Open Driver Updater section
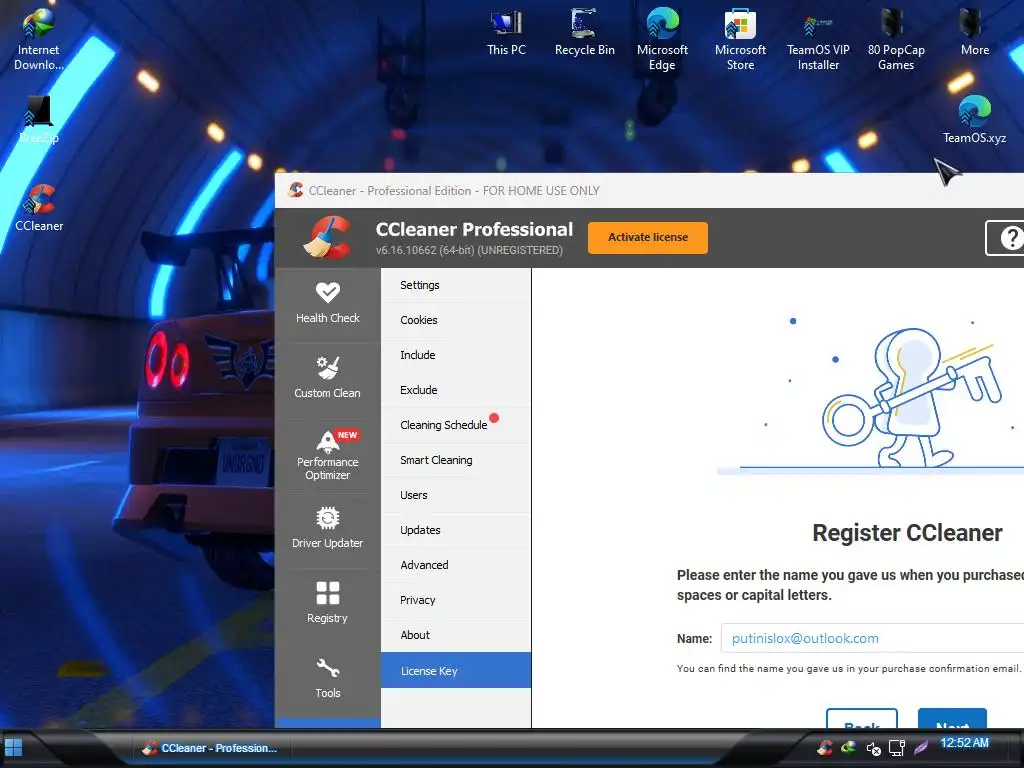 pyautogui.click(x=327, y=529)
